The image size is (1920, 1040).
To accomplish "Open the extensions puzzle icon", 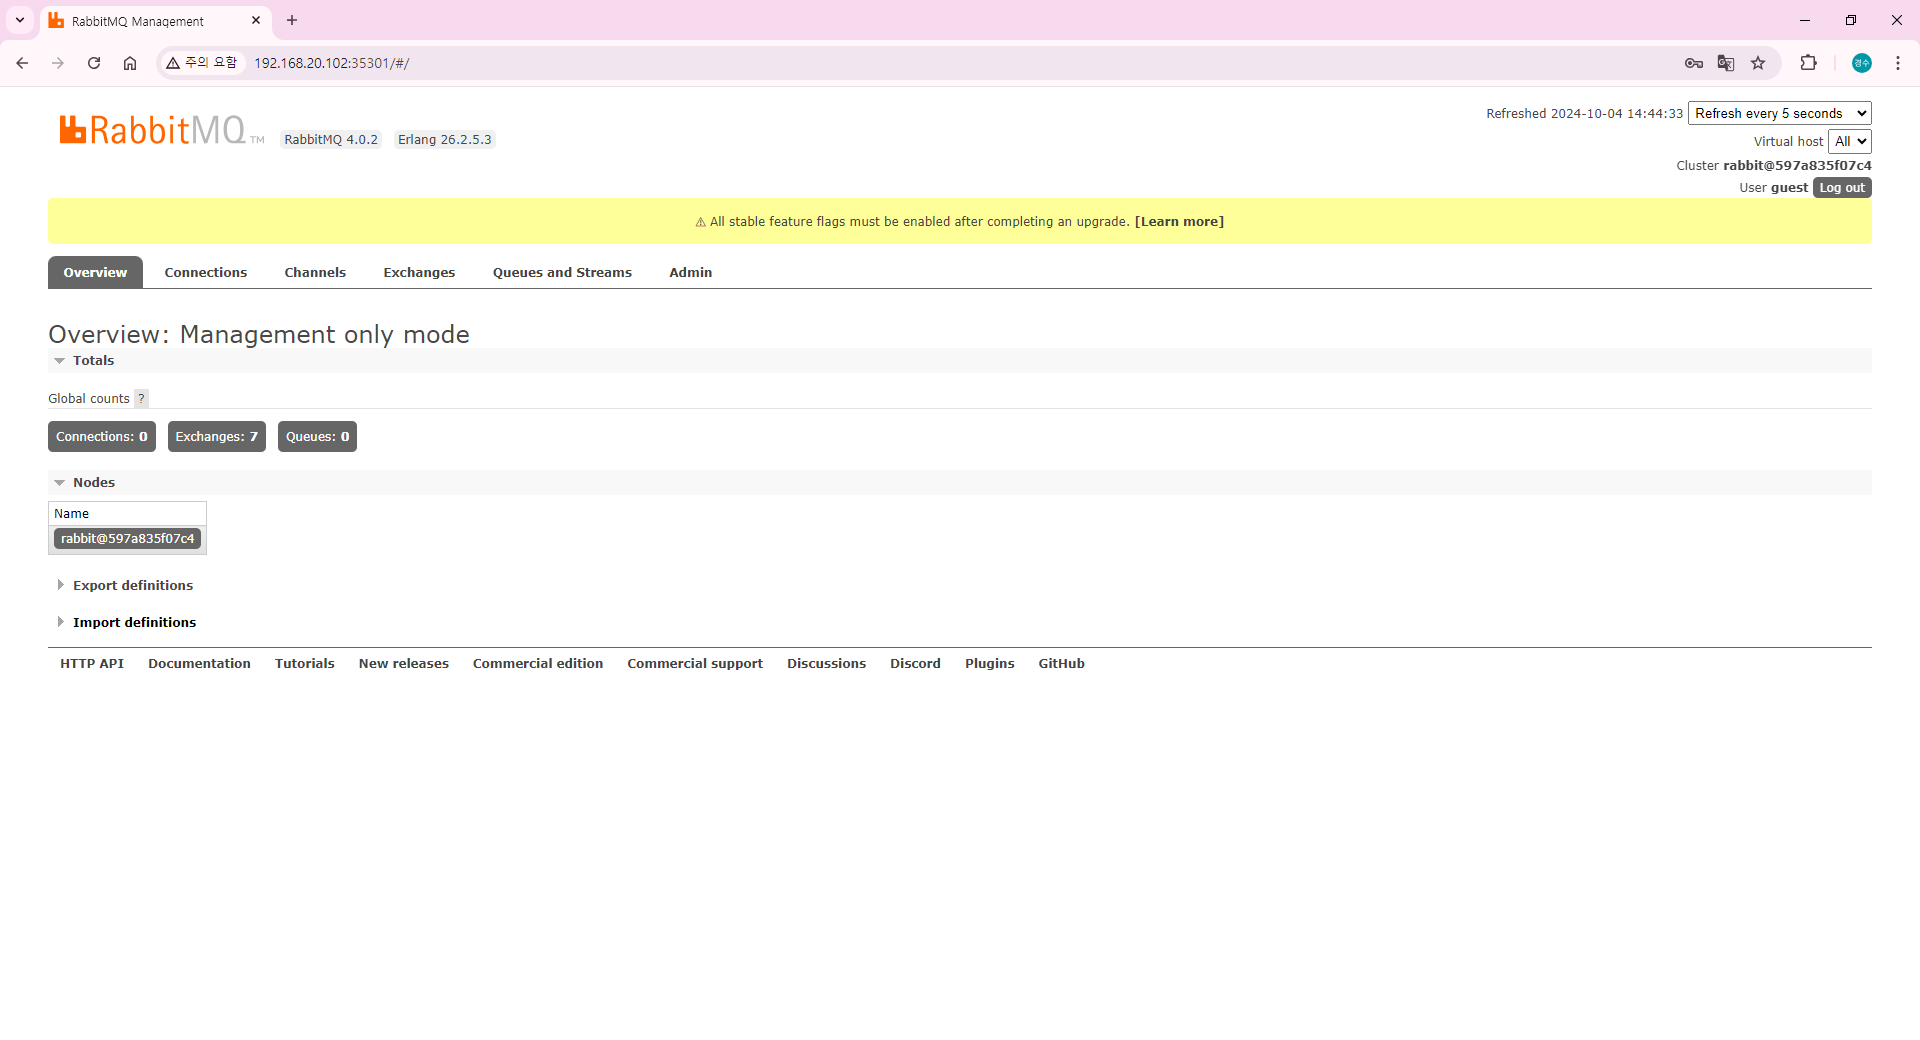I will [x=1808, y=63].
